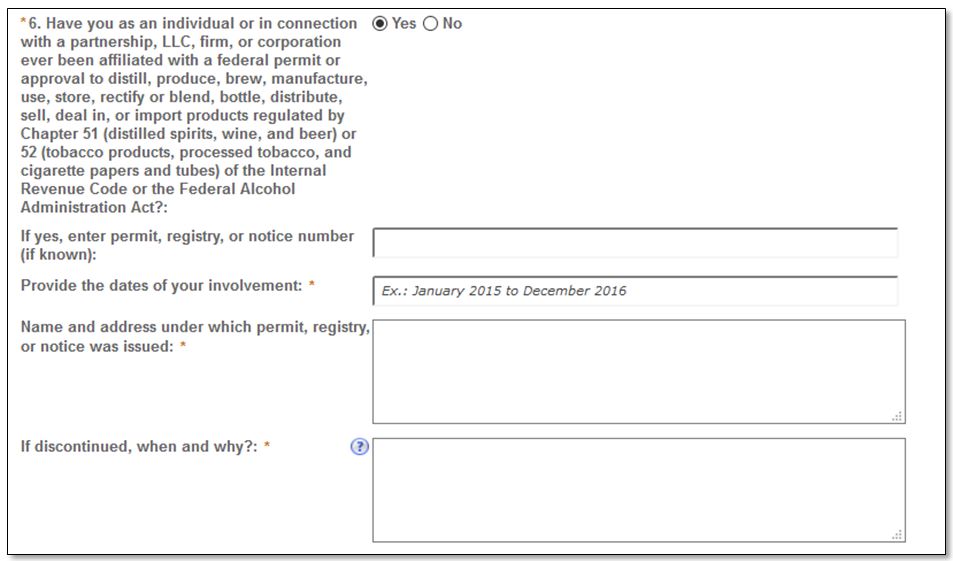The width and height of the screenshot is (953, 561).
Task: Click the "Yes" label text
Action: [404, 24]
